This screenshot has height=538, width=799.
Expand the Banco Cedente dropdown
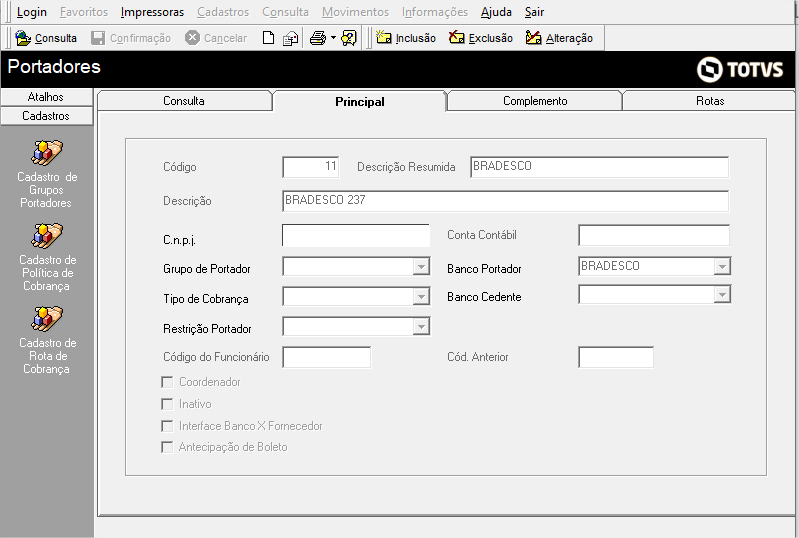coord(722,294)
